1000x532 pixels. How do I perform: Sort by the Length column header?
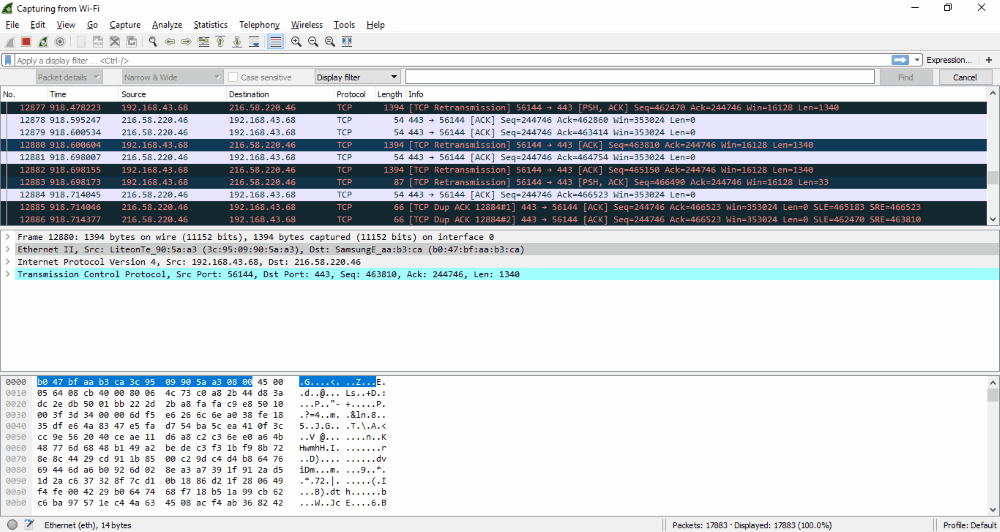point(390,94)
